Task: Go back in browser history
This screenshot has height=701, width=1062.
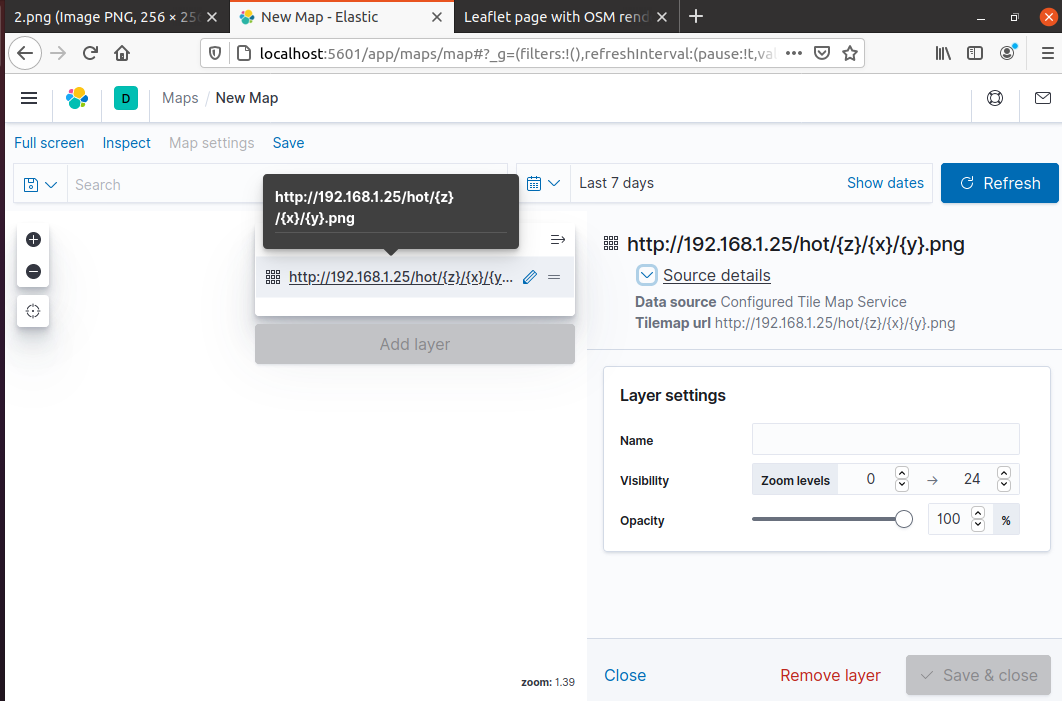Action: tap(25, 53)
